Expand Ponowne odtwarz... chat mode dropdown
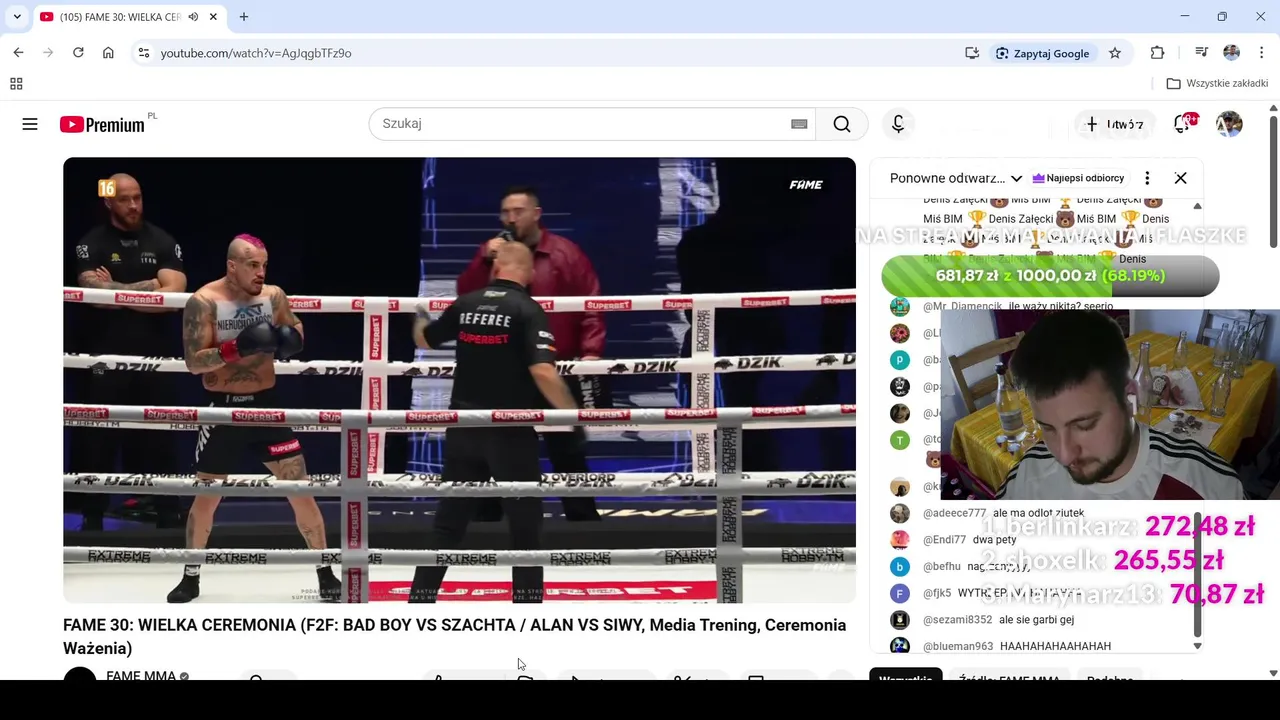Viewport: 1280px width, 720px height. (x=955, y=178)
